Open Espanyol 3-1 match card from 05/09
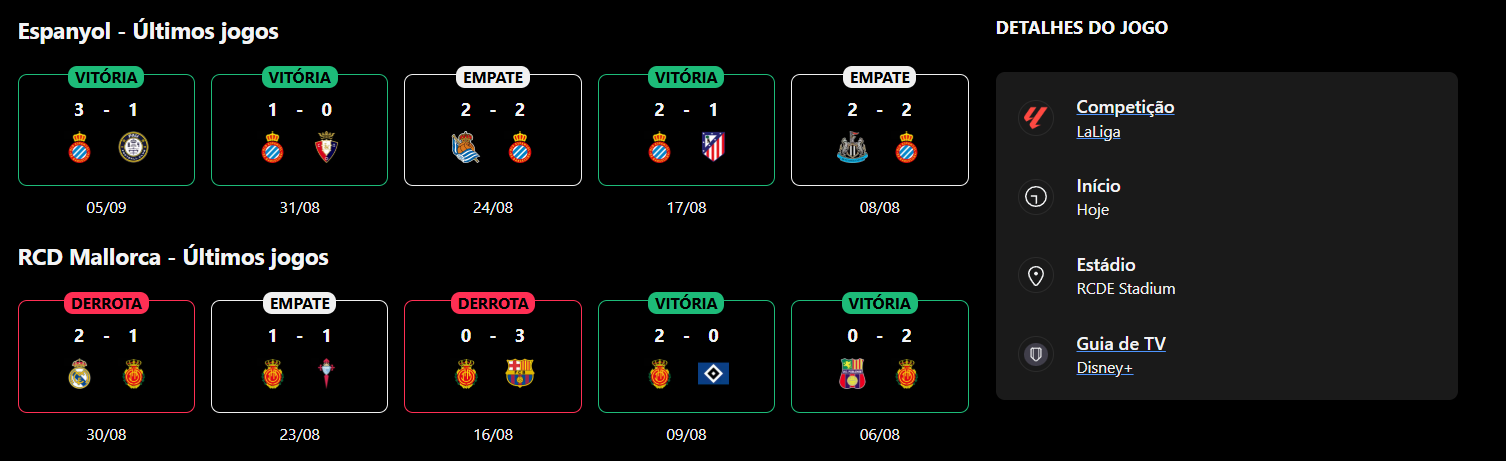The width and height of the screenshot is (1506, 461). pos(106,130)
